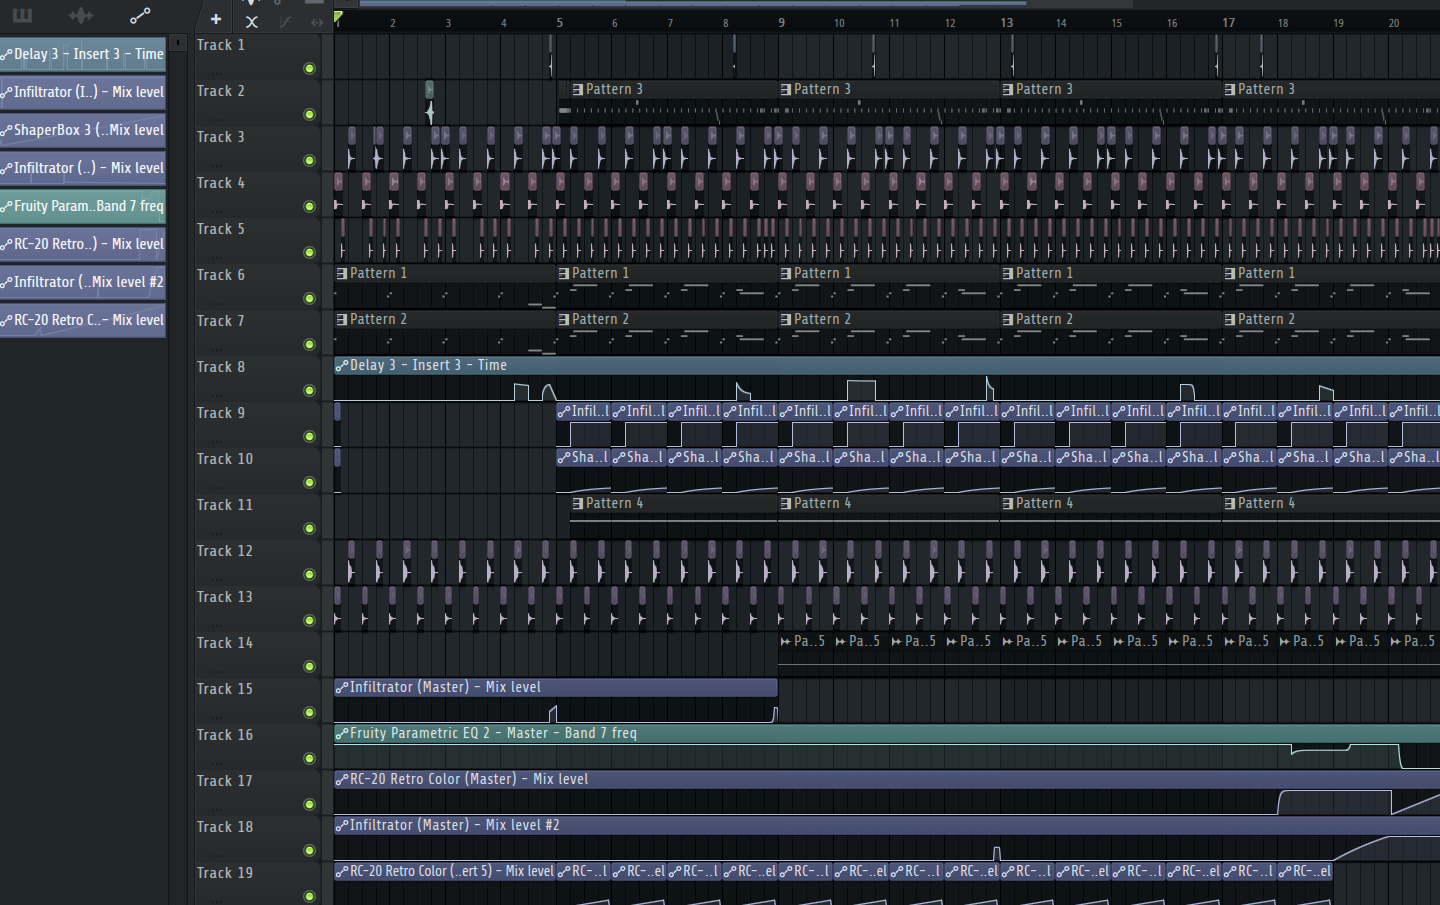Jump to bar 13 on the timeline ruler
Screen dimensions: 1440x905
(x=1006, y=22)
